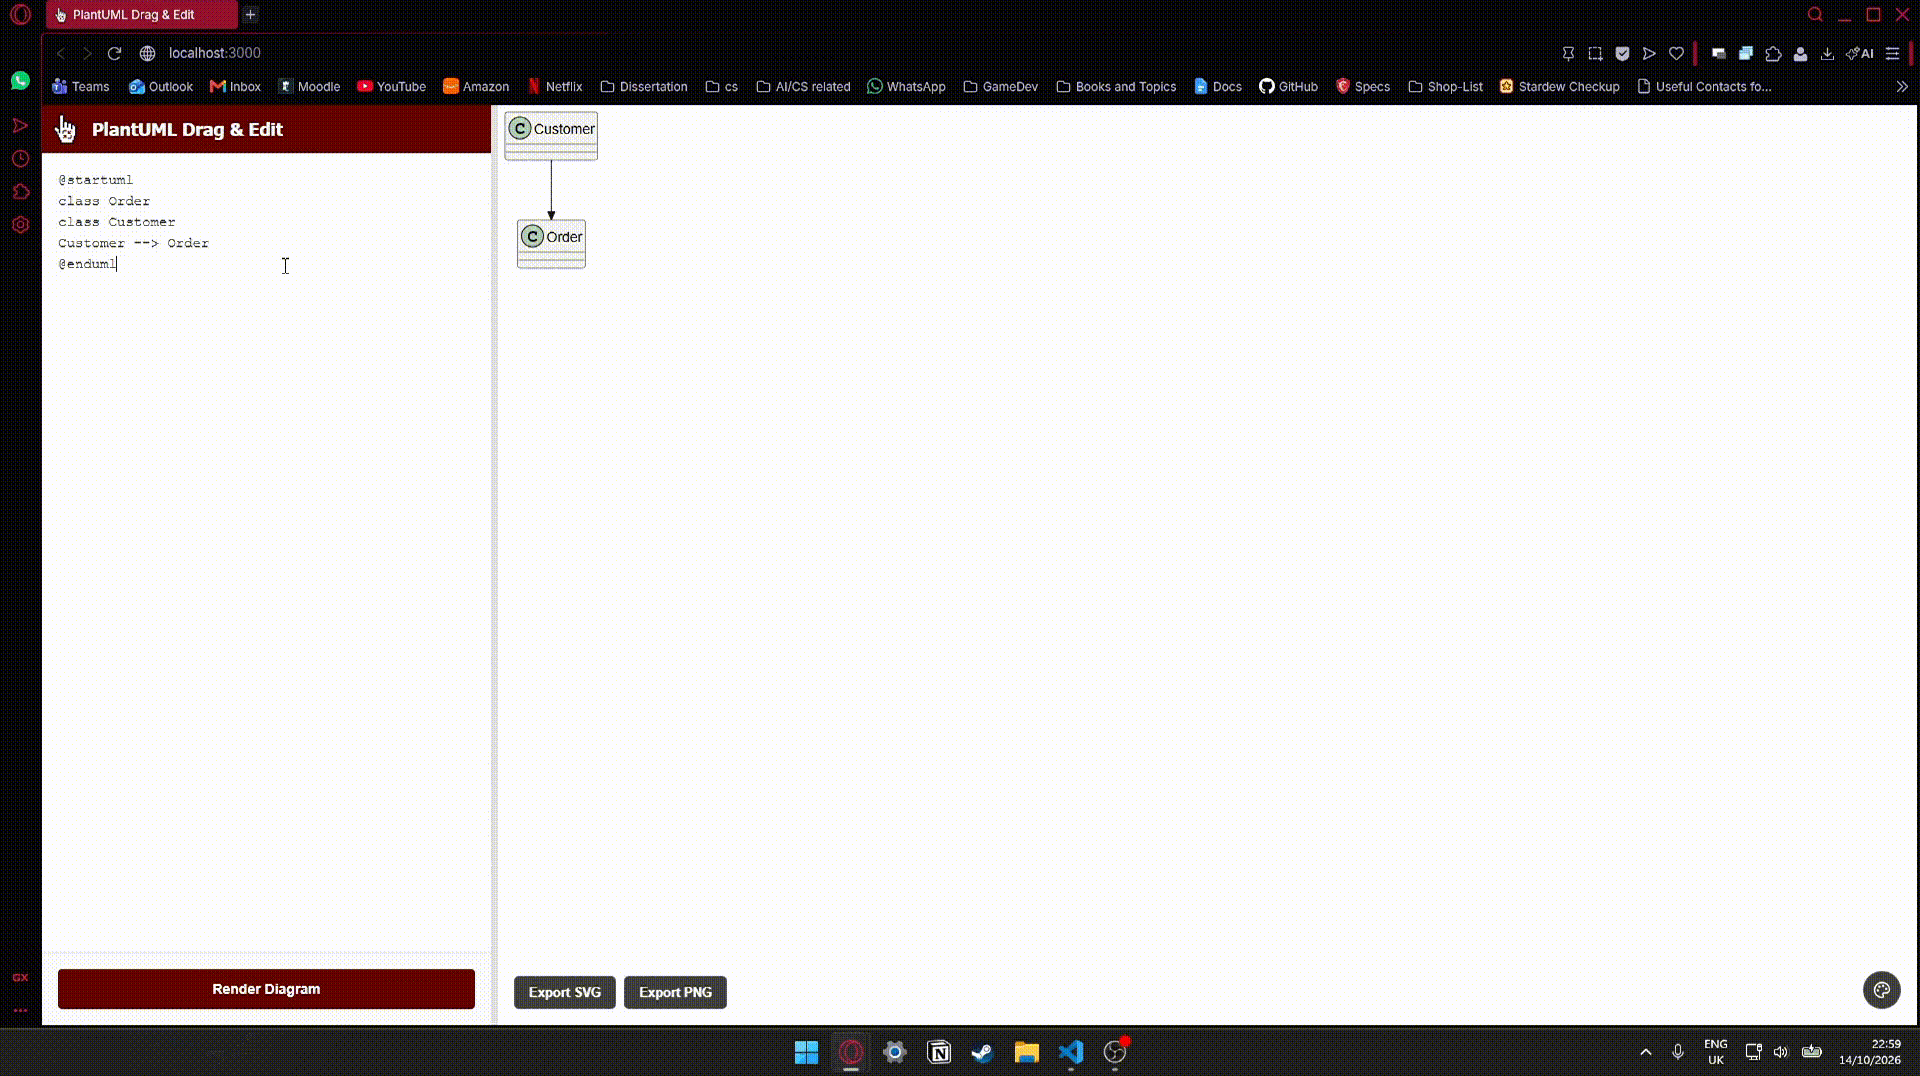Open the theme palette icon button
The image size is (1920, 1076).
[1881, 990]
